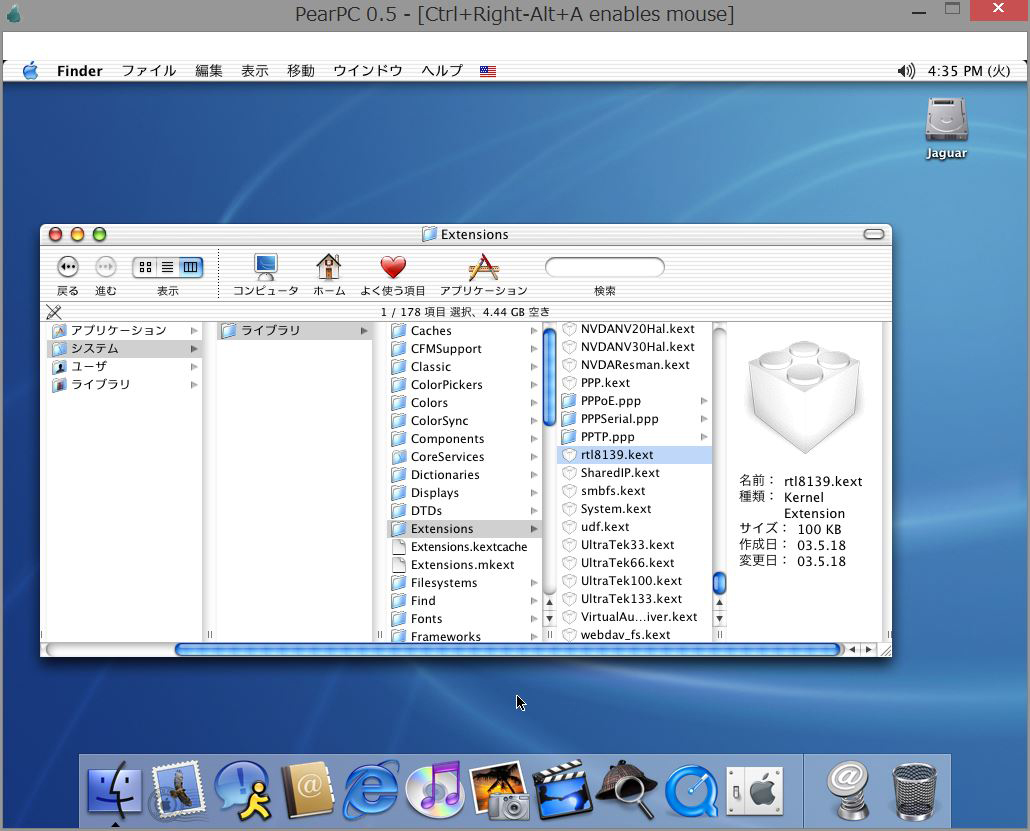1030x831 pixels.
Task: Open the US flag input menu
Action: pos(487,71)
